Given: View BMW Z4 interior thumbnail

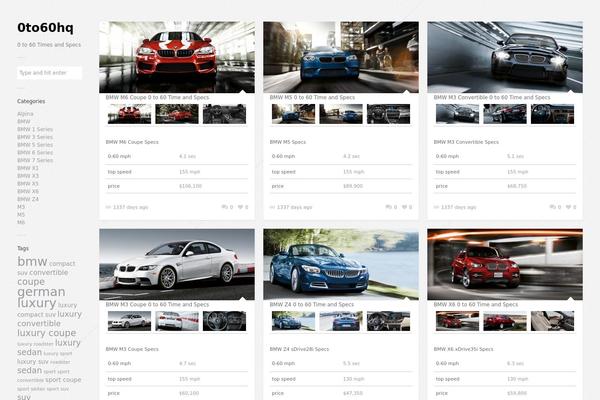Looking at the screenshot, I should 388,321.
